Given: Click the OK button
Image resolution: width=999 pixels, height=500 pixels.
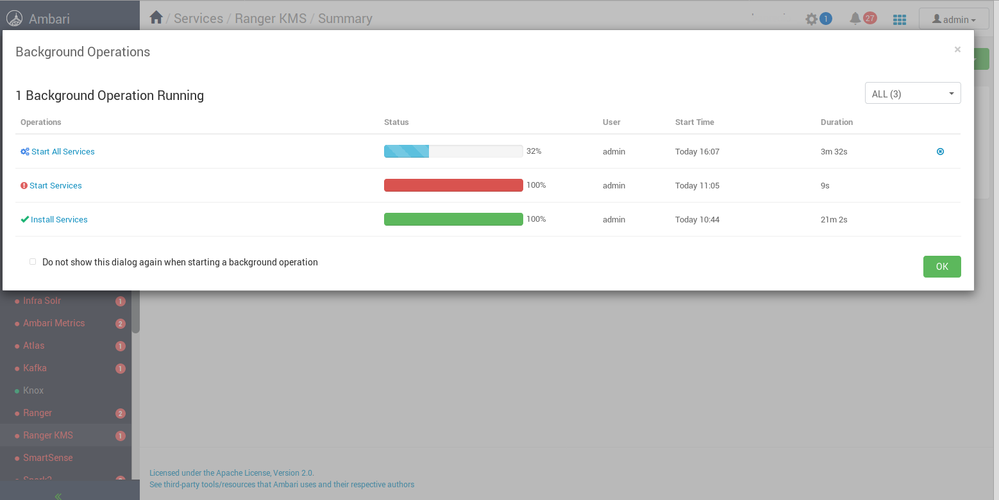Looking at the screenshot, I should [942, 266].
